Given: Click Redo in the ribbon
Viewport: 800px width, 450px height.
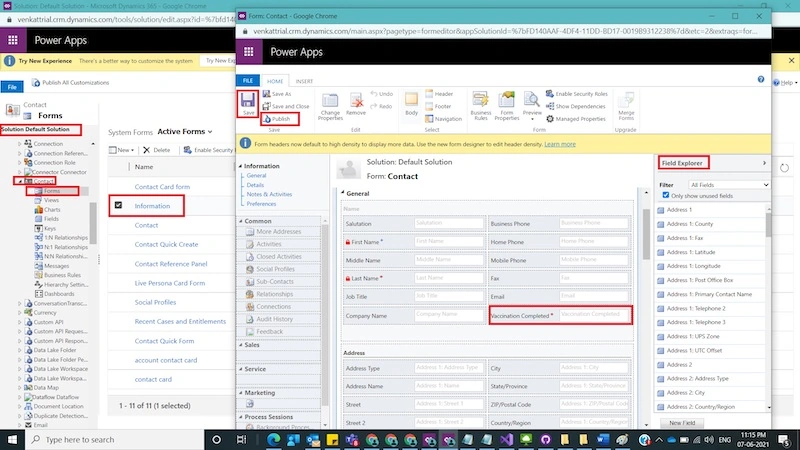Looking at the screenshot, I should tap(381, 106).
